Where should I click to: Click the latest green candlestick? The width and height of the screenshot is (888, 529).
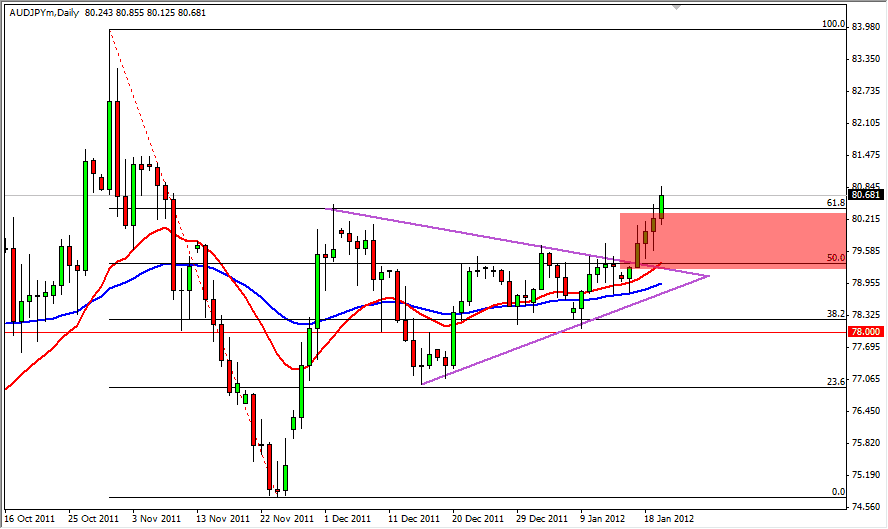(x=661, y=203)
